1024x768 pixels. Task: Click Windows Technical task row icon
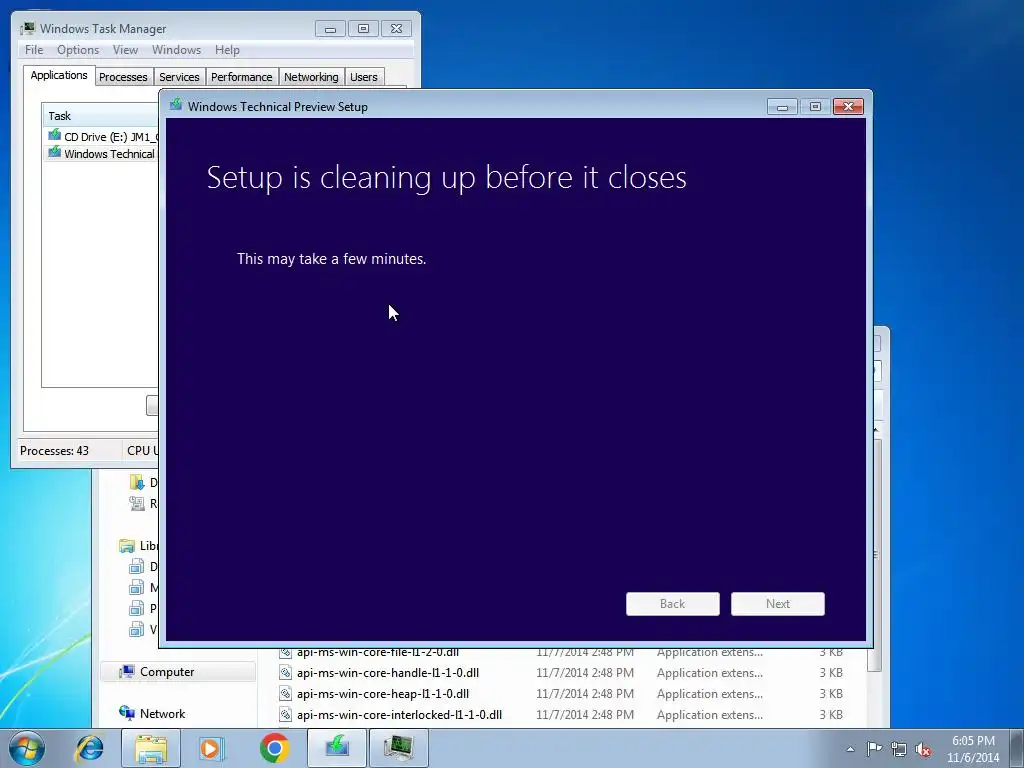click(54, 153)
